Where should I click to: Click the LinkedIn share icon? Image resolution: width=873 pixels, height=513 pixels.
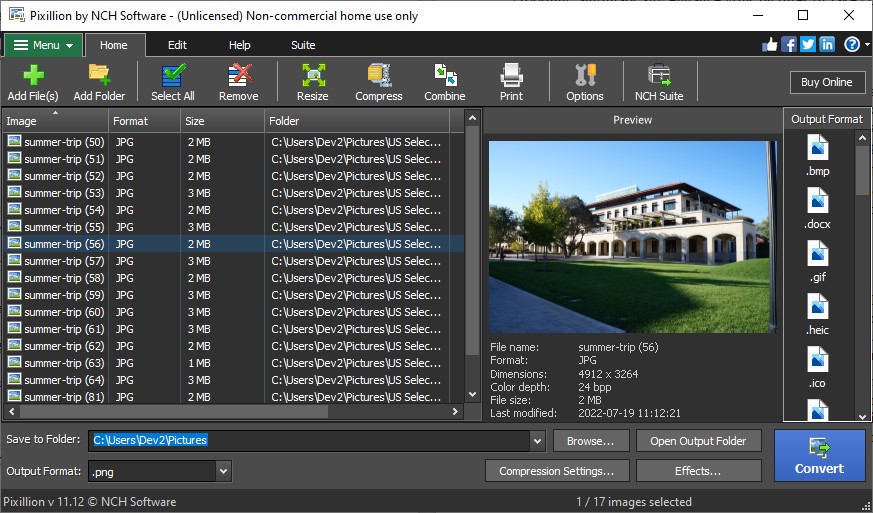click(x=827, y=45)
